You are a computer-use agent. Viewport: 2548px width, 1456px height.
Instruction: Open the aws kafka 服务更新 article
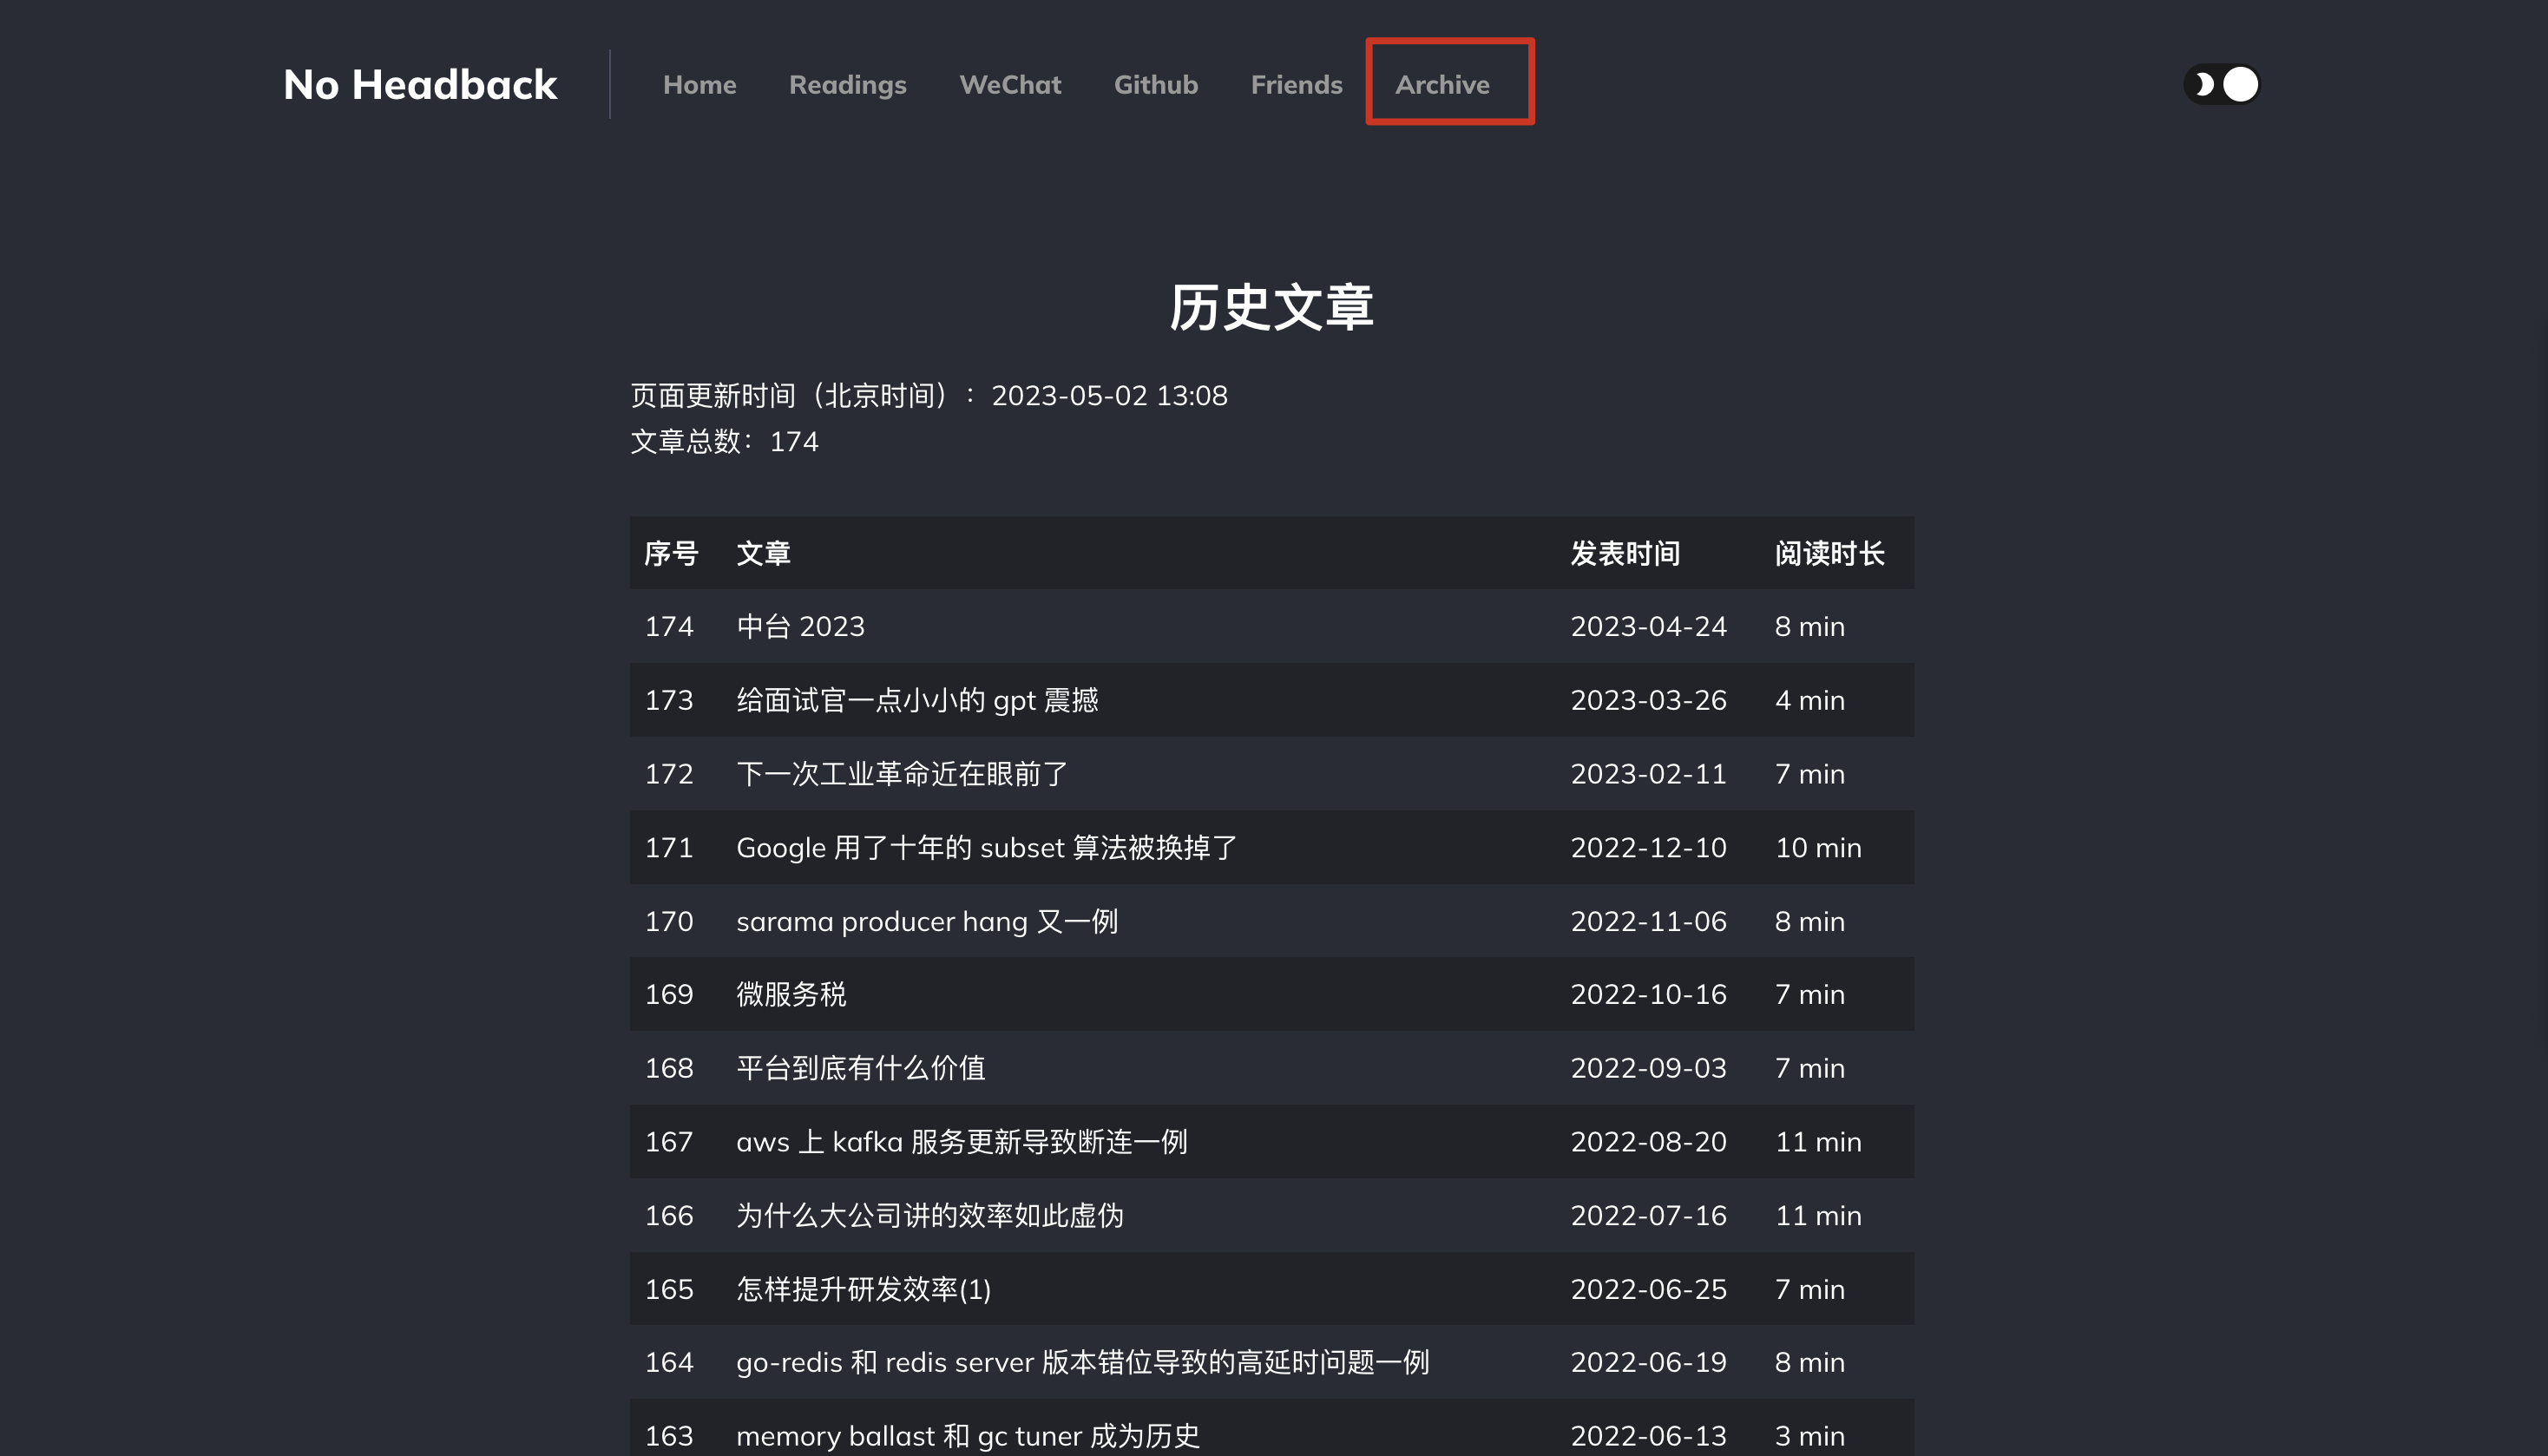[961, 1142]
